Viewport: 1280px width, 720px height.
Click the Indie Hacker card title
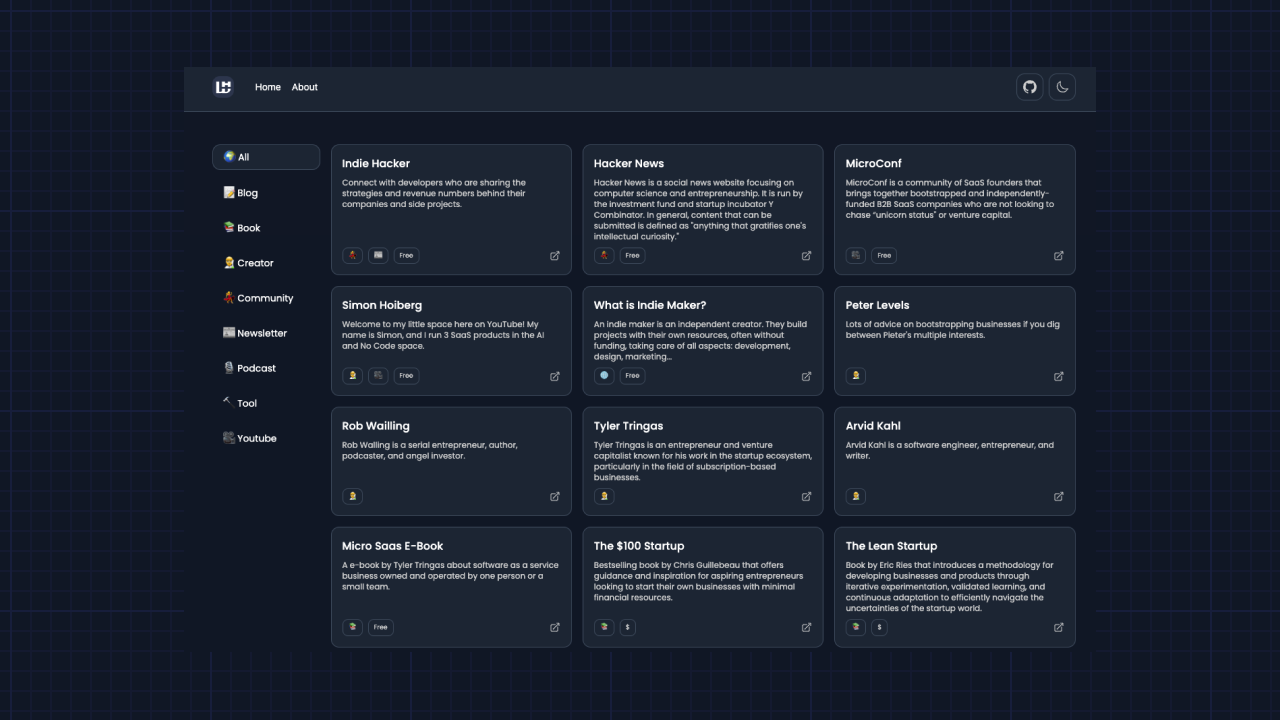tap(376, 164)
